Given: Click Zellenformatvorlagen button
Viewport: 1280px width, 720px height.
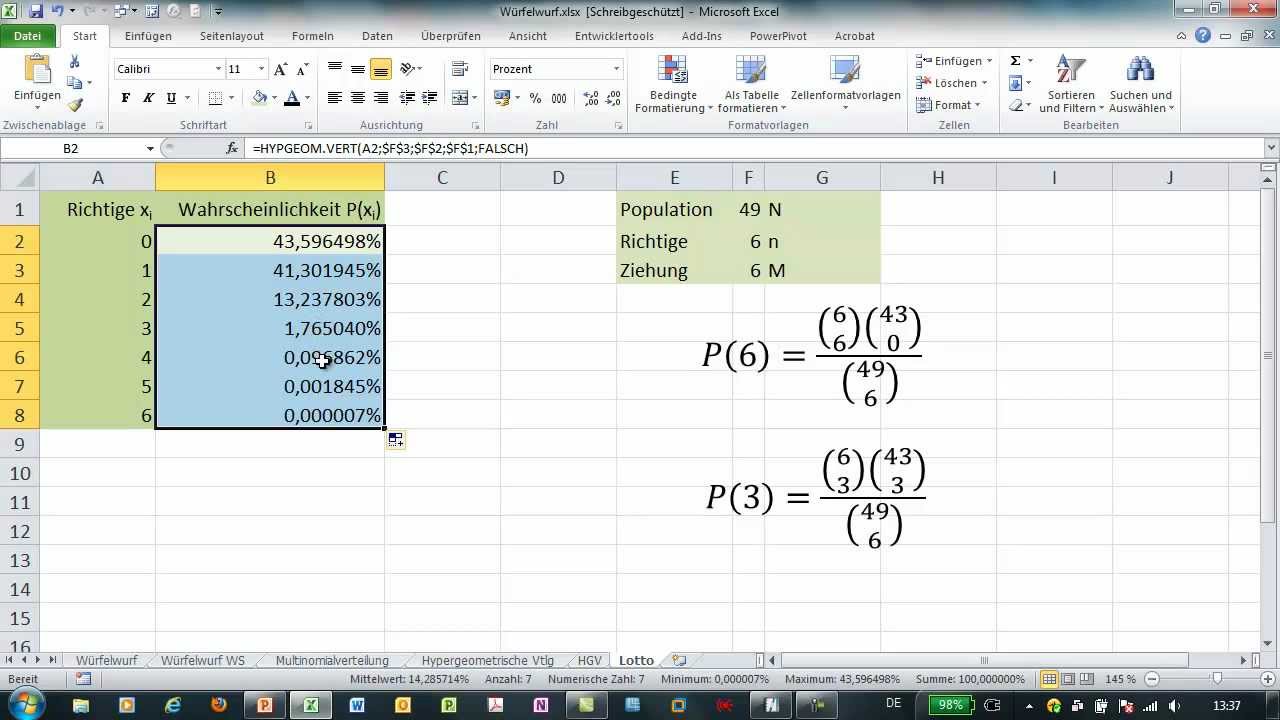Looking at the screenshot, I should coord(845,86).
